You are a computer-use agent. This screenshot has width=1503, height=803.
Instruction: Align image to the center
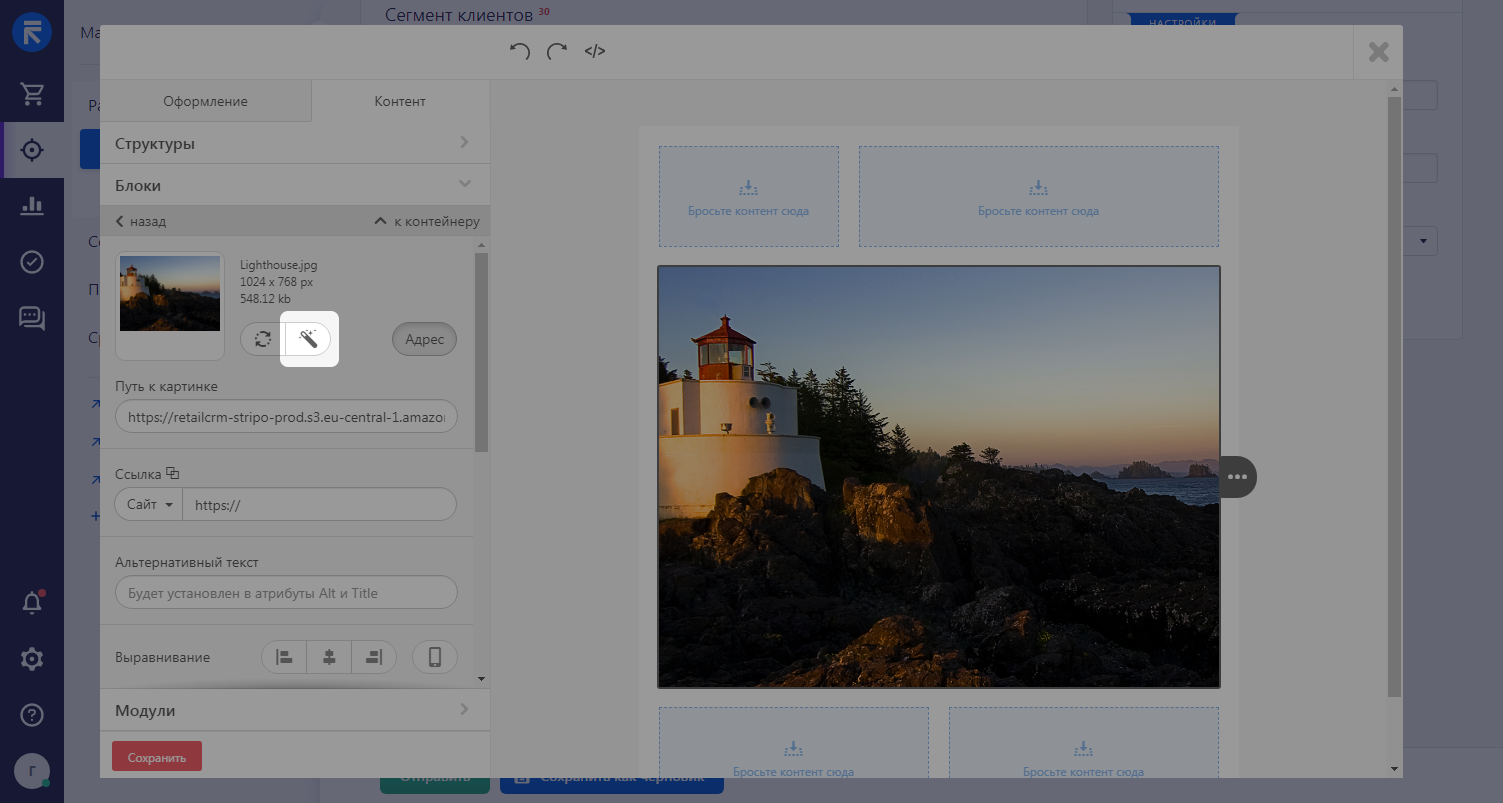(x=329, y=657)
